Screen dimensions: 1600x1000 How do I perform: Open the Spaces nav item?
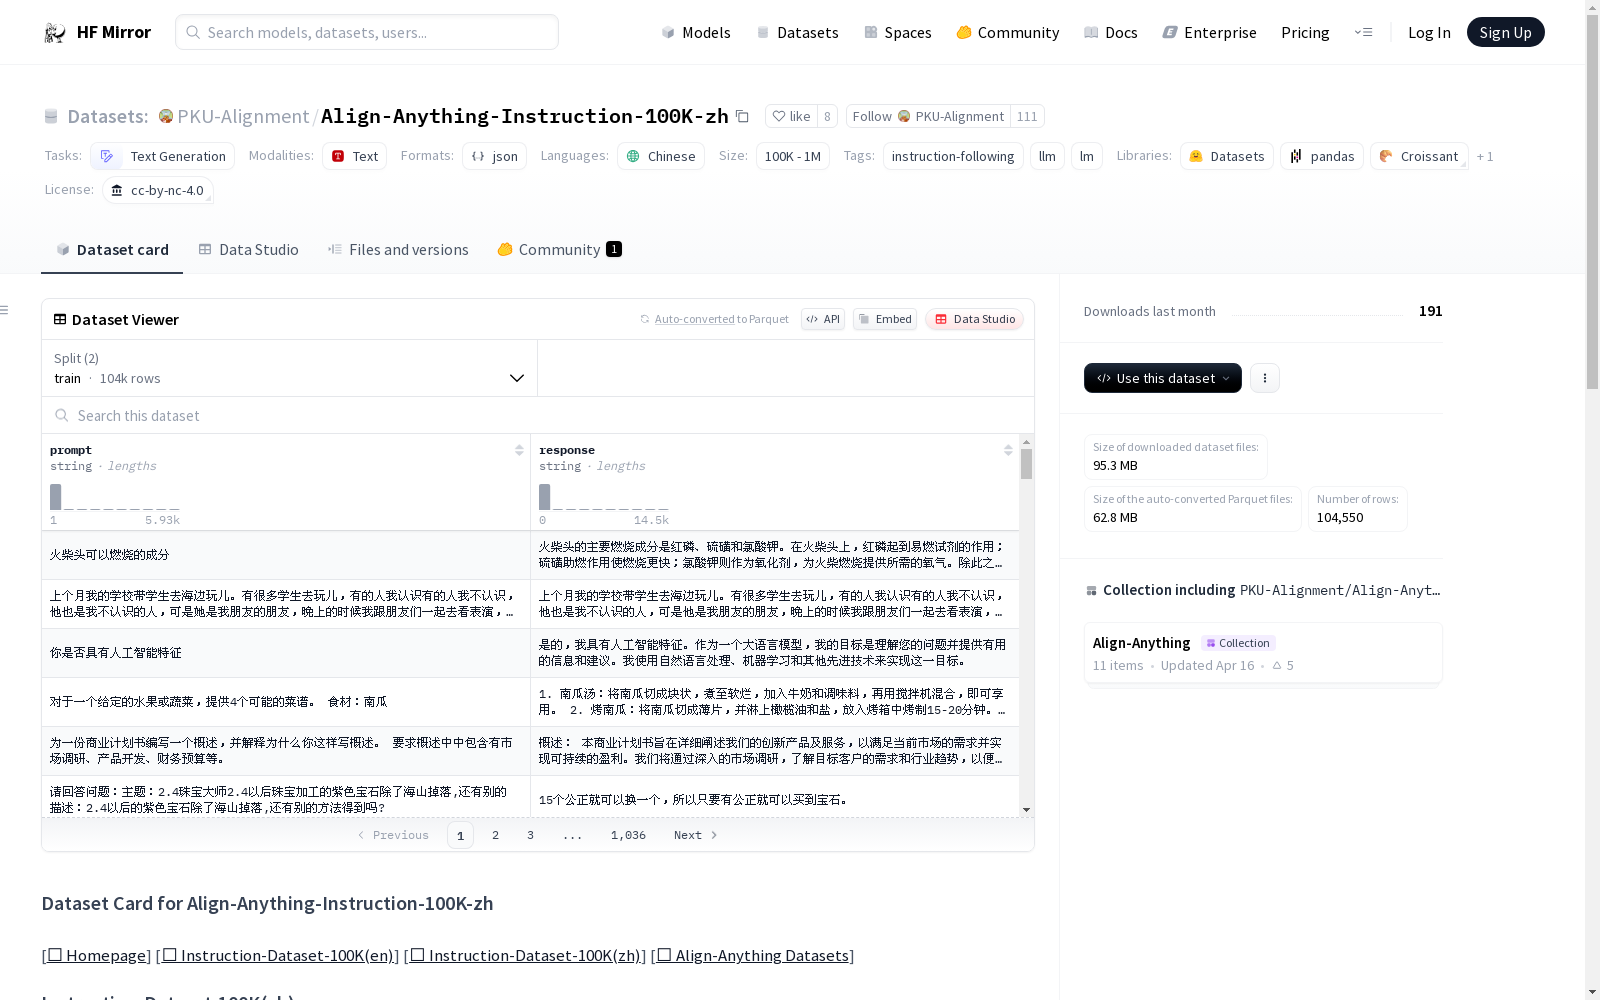898,32
